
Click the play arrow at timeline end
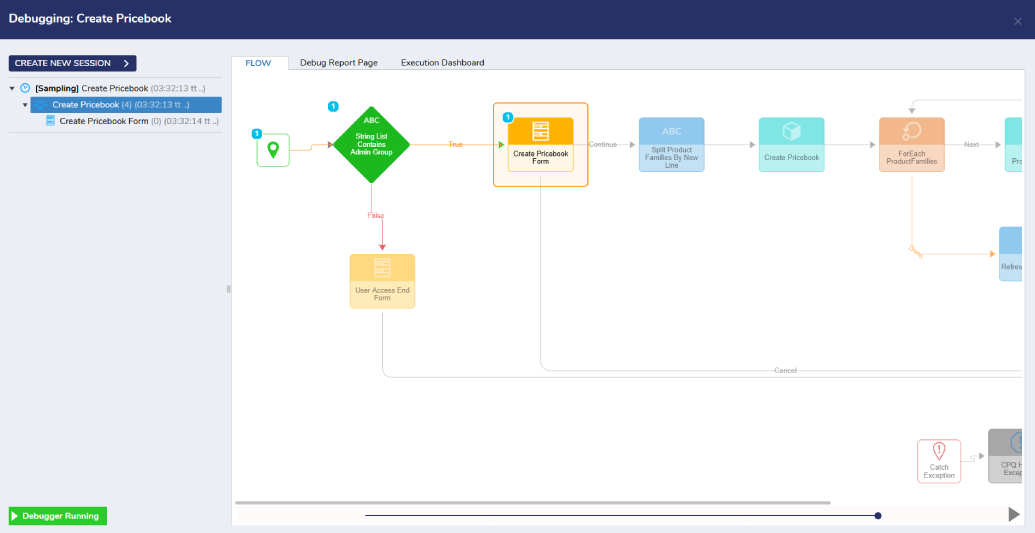[1014, 514]
